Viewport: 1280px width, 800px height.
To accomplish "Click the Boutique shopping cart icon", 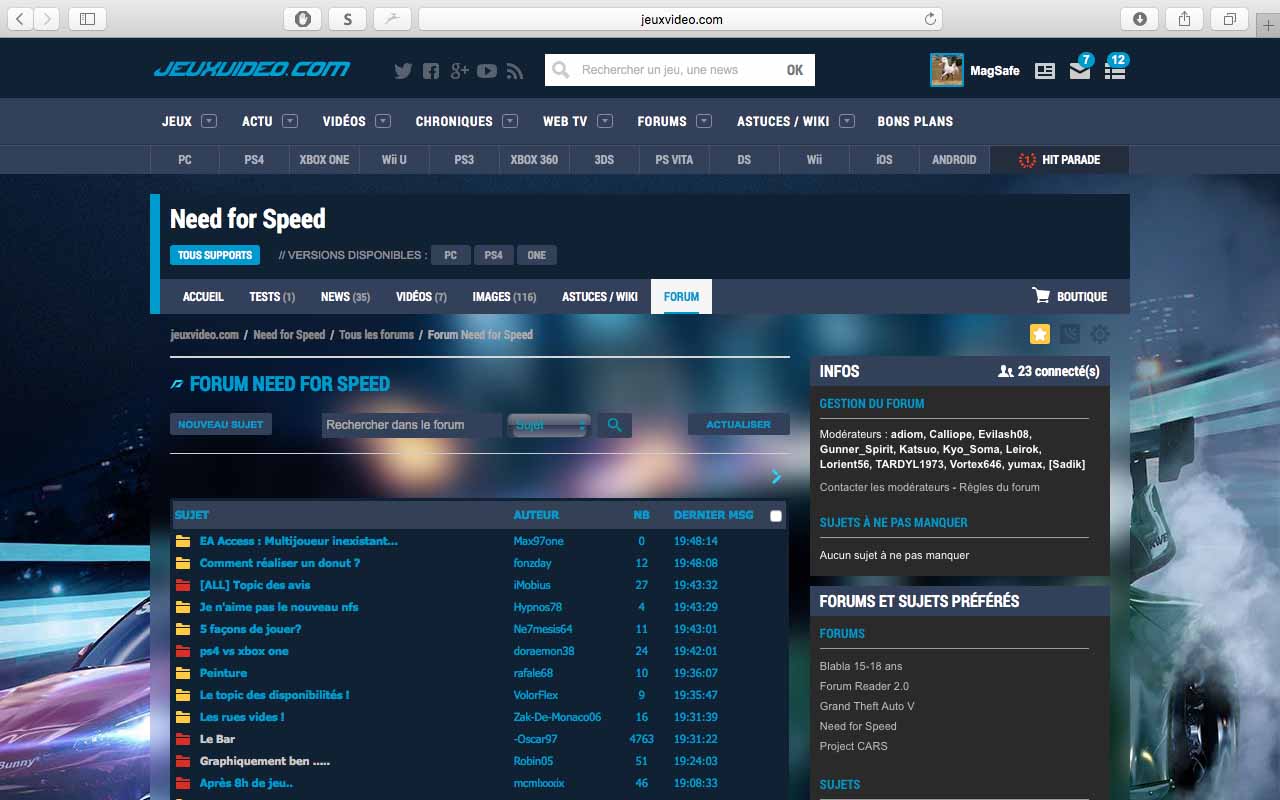I will [1041, 296].
